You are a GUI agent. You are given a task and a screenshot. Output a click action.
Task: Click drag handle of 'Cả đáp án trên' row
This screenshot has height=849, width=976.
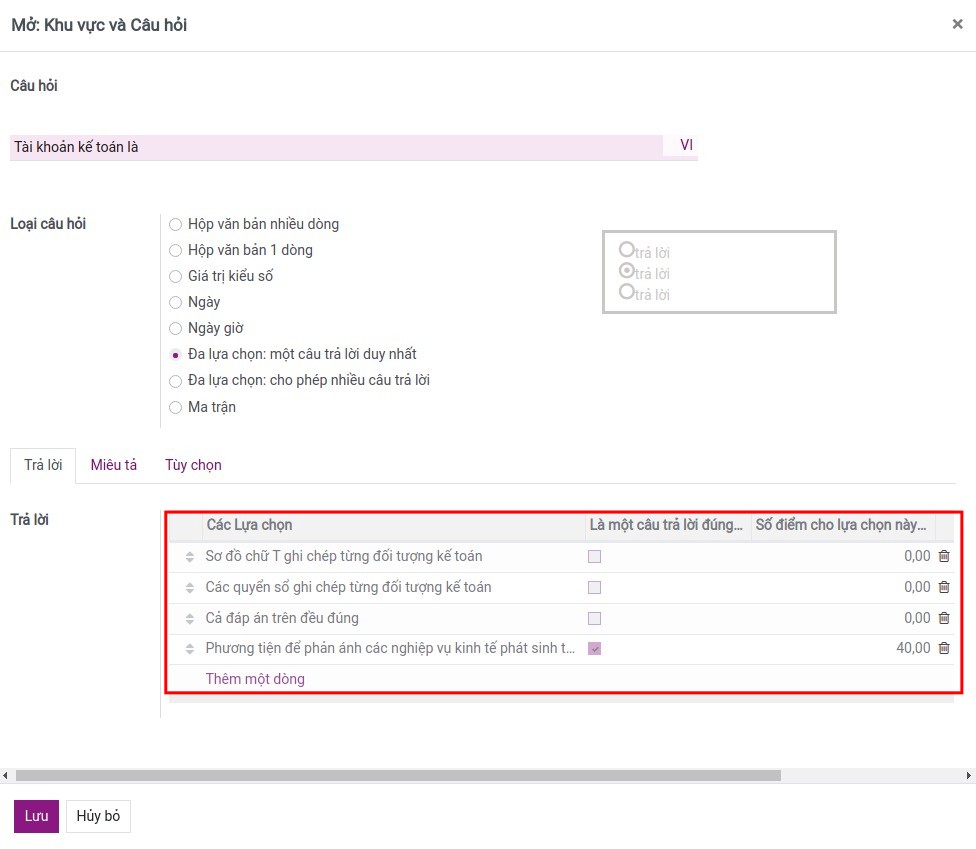pyautogui.click(x=189, y=618)
